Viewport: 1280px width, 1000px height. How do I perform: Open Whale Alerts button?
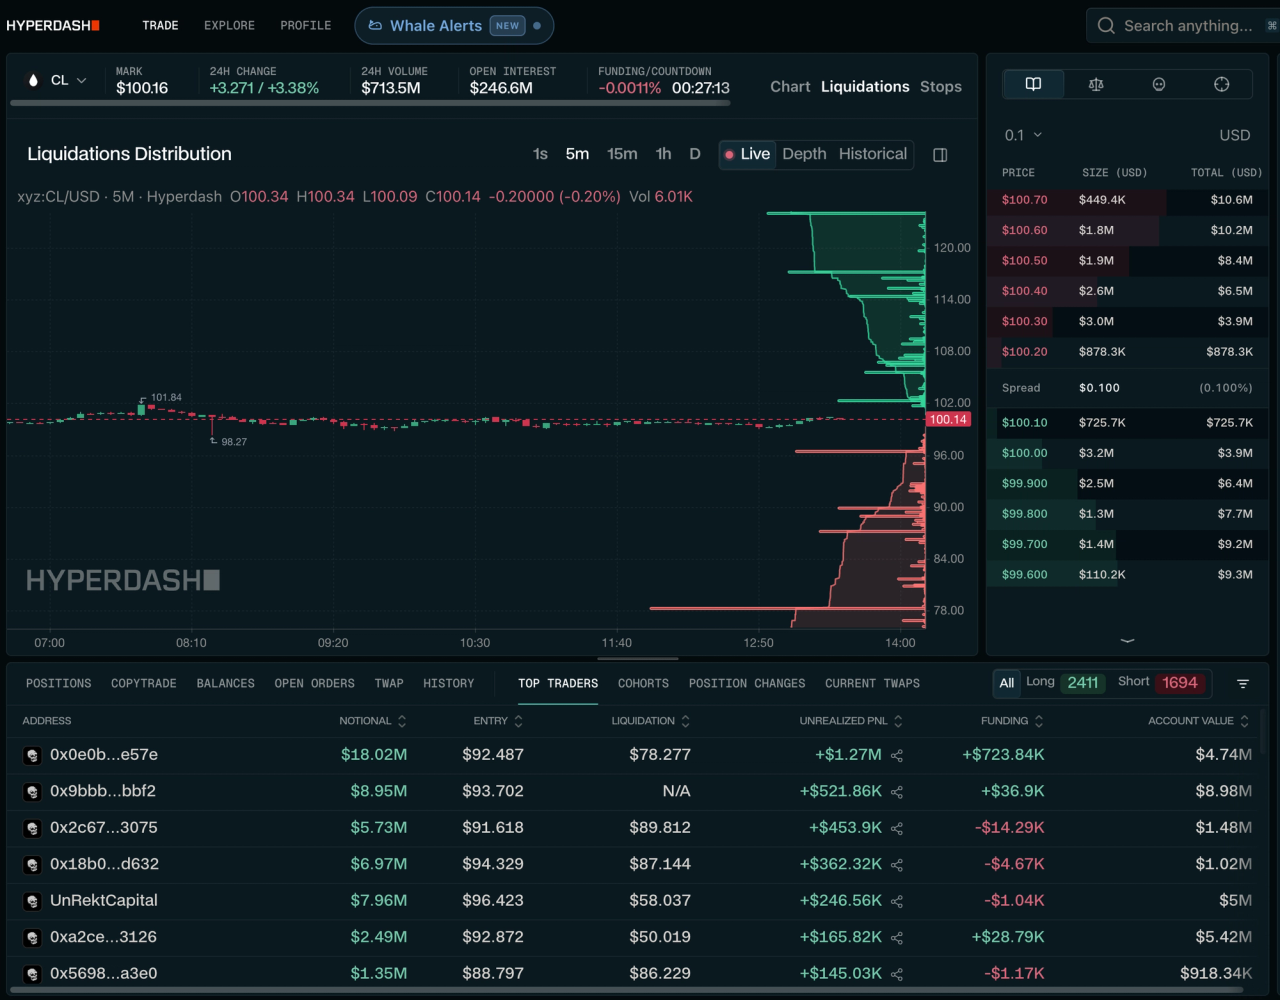[x=454, y=26]
